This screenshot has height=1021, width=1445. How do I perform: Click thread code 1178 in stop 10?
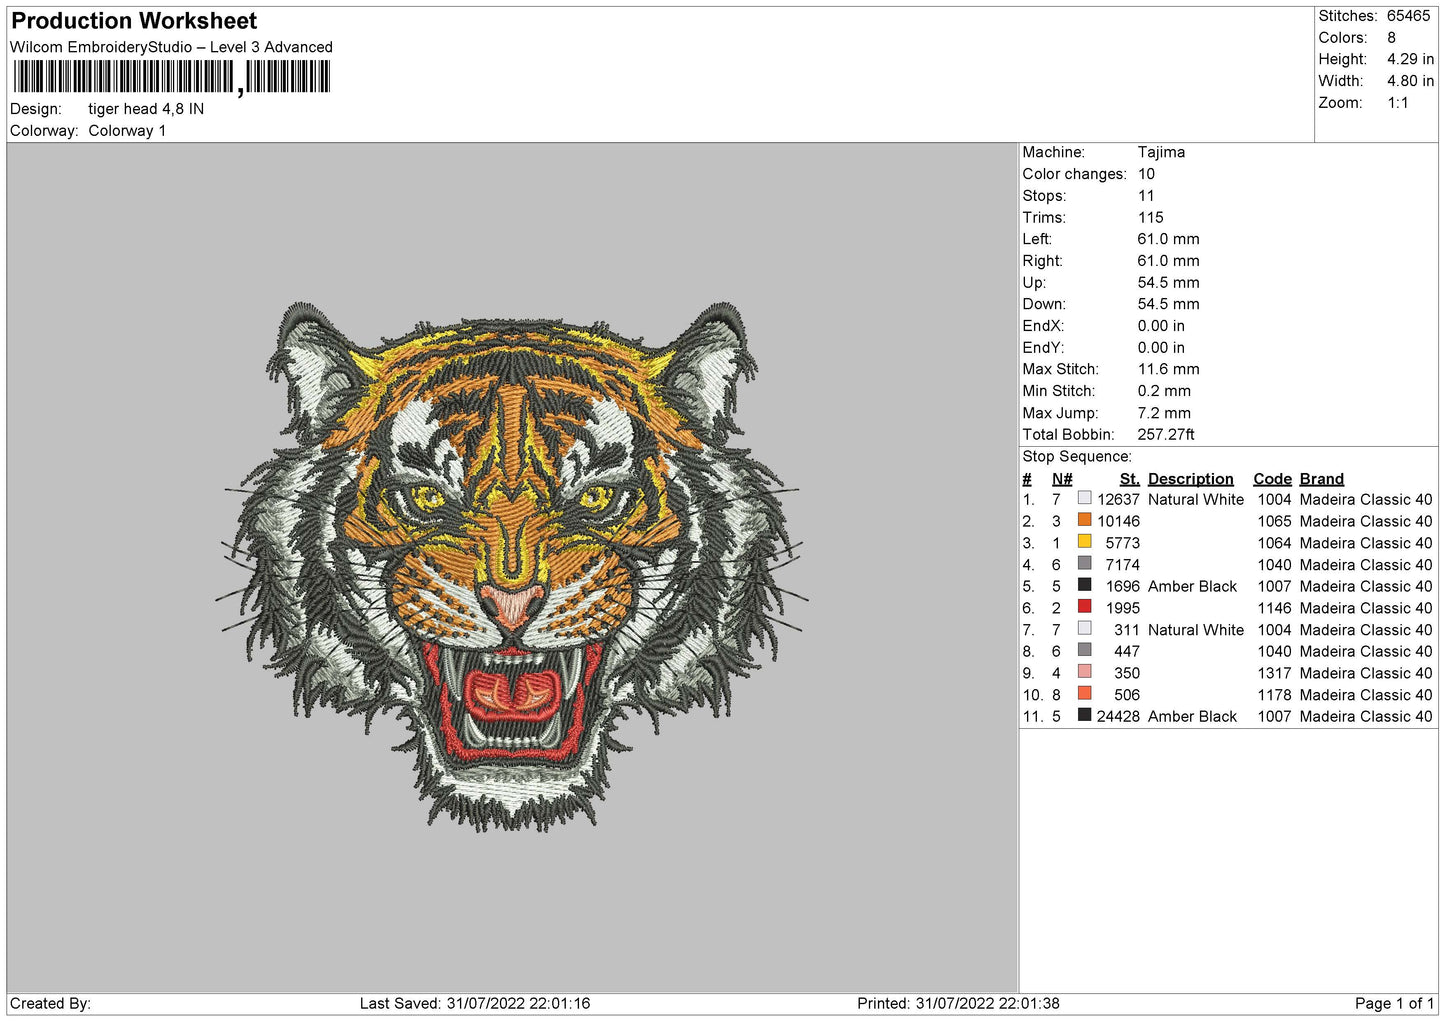[1274, 695]
